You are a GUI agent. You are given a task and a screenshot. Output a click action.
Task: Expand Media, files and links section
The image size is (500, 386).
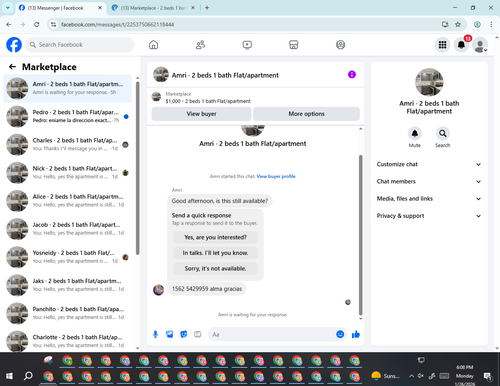pyautogui.click(x=429, y=199)
